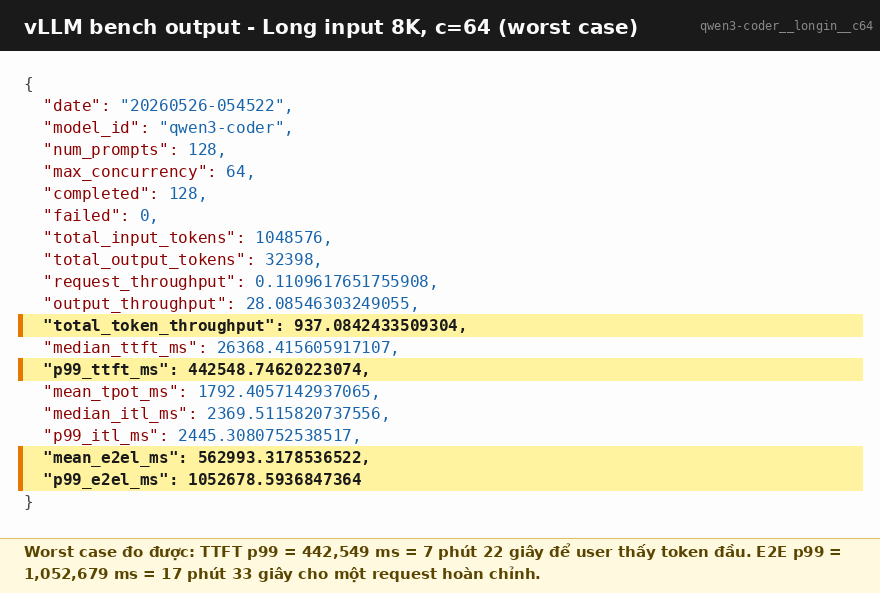Image resolution: width=880 pixels, height=593 pixels.
Task: Click the "request_throughput" value line
Action: point(240,281)
